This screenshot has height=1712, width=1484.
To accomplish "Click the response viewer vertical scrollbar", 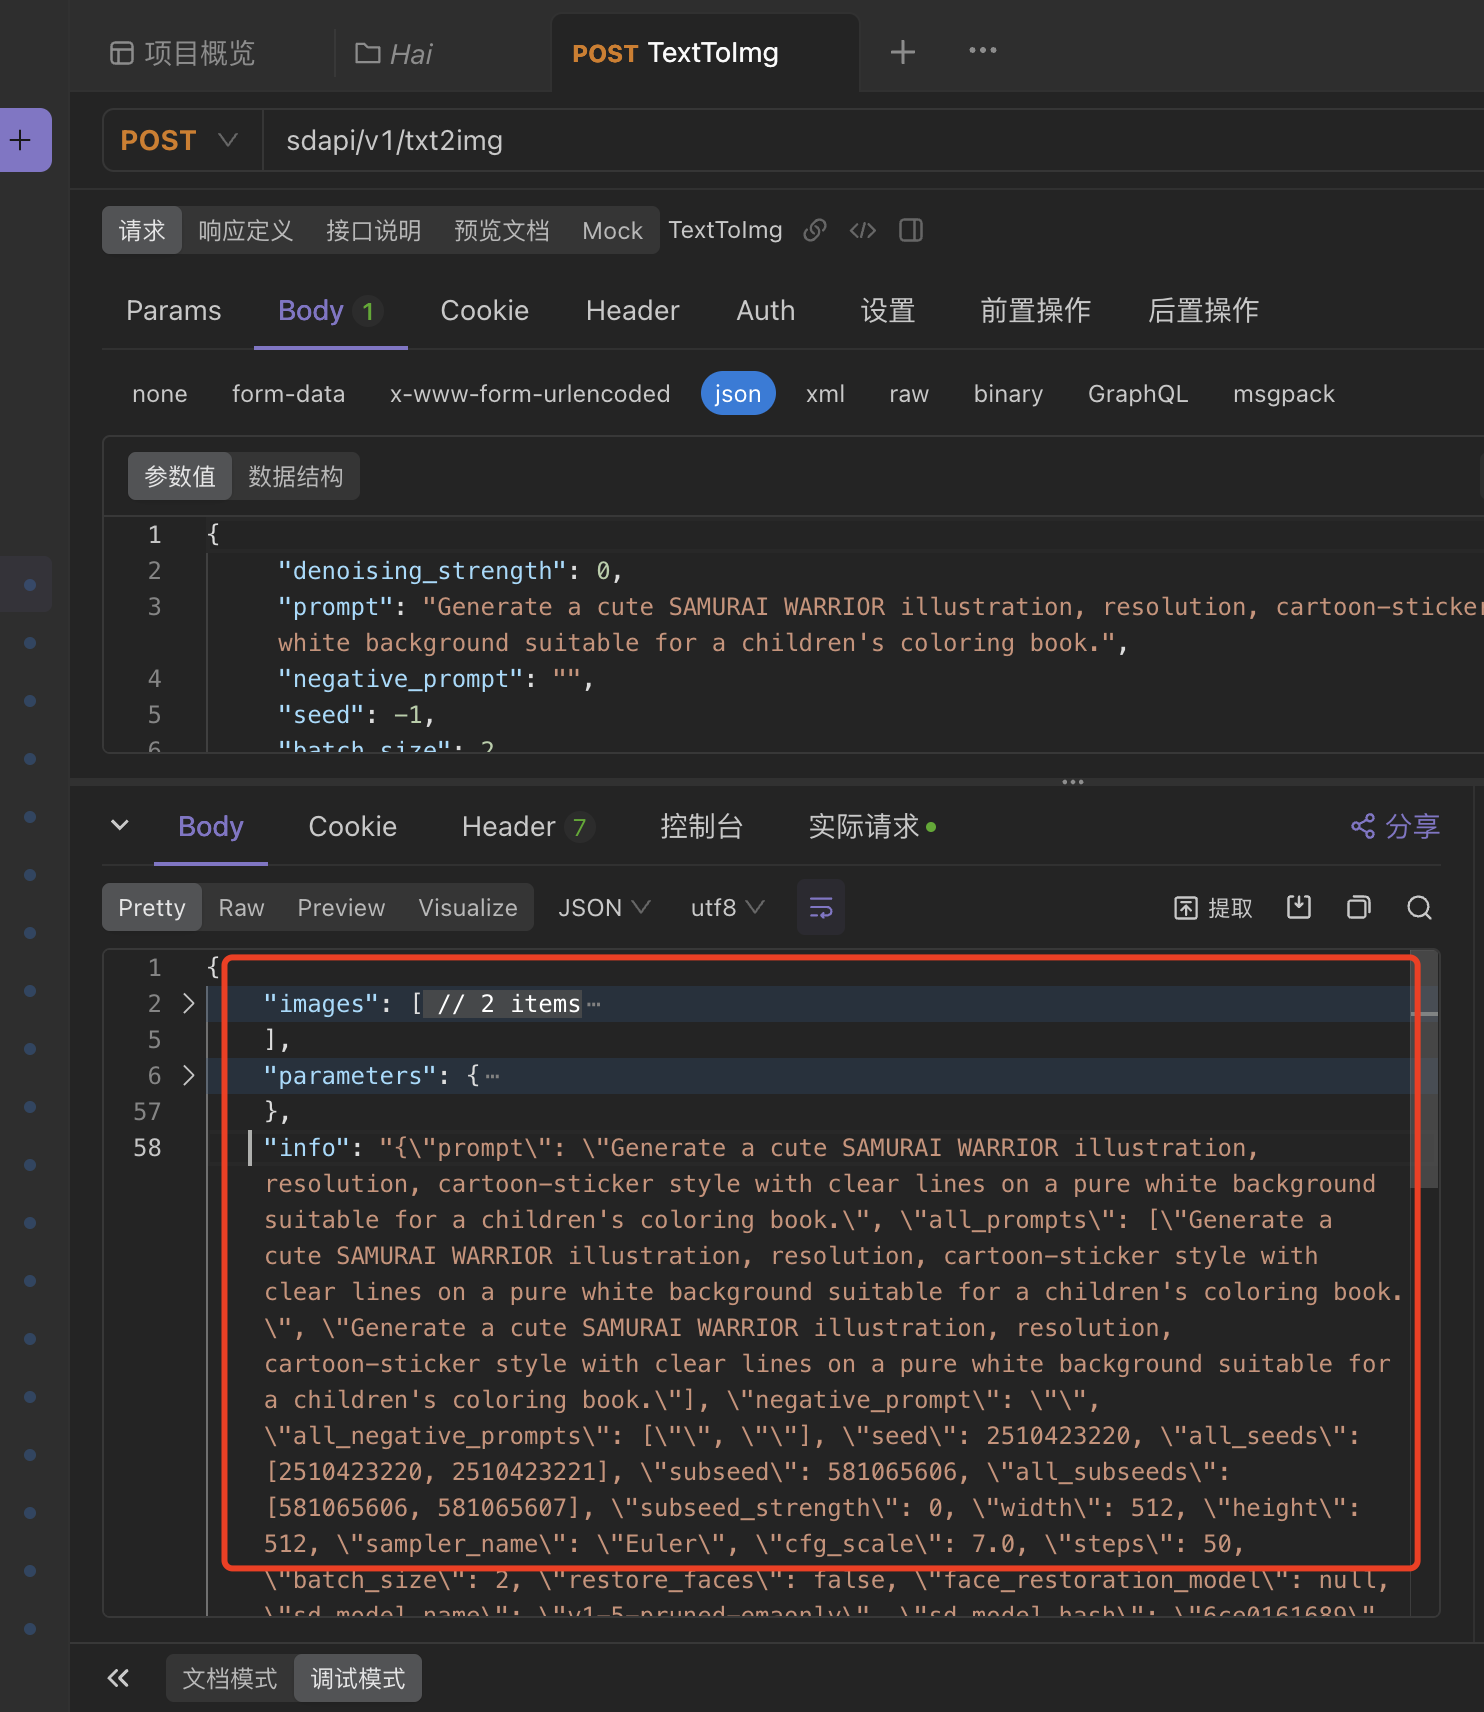I will [x=1425, y=1067].
